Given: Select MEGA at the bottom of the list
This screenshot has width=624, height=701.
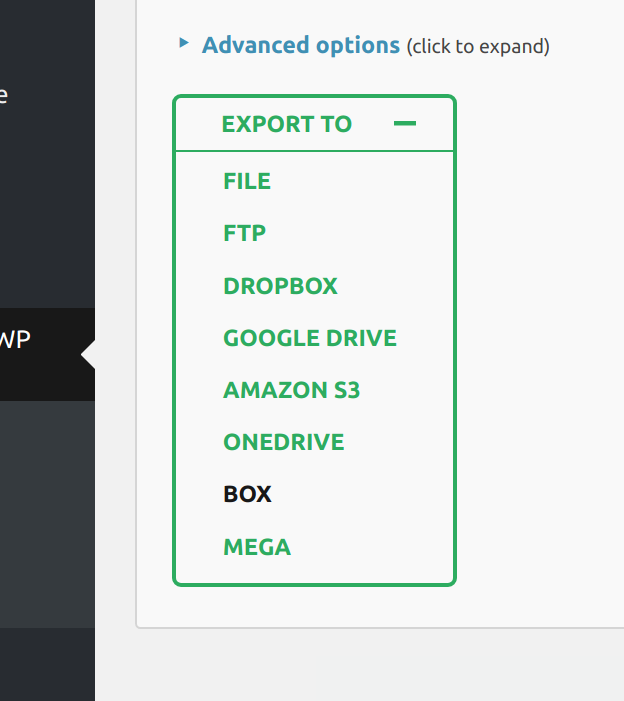Looking at the screenshot, I should click(x=257, y=547).
